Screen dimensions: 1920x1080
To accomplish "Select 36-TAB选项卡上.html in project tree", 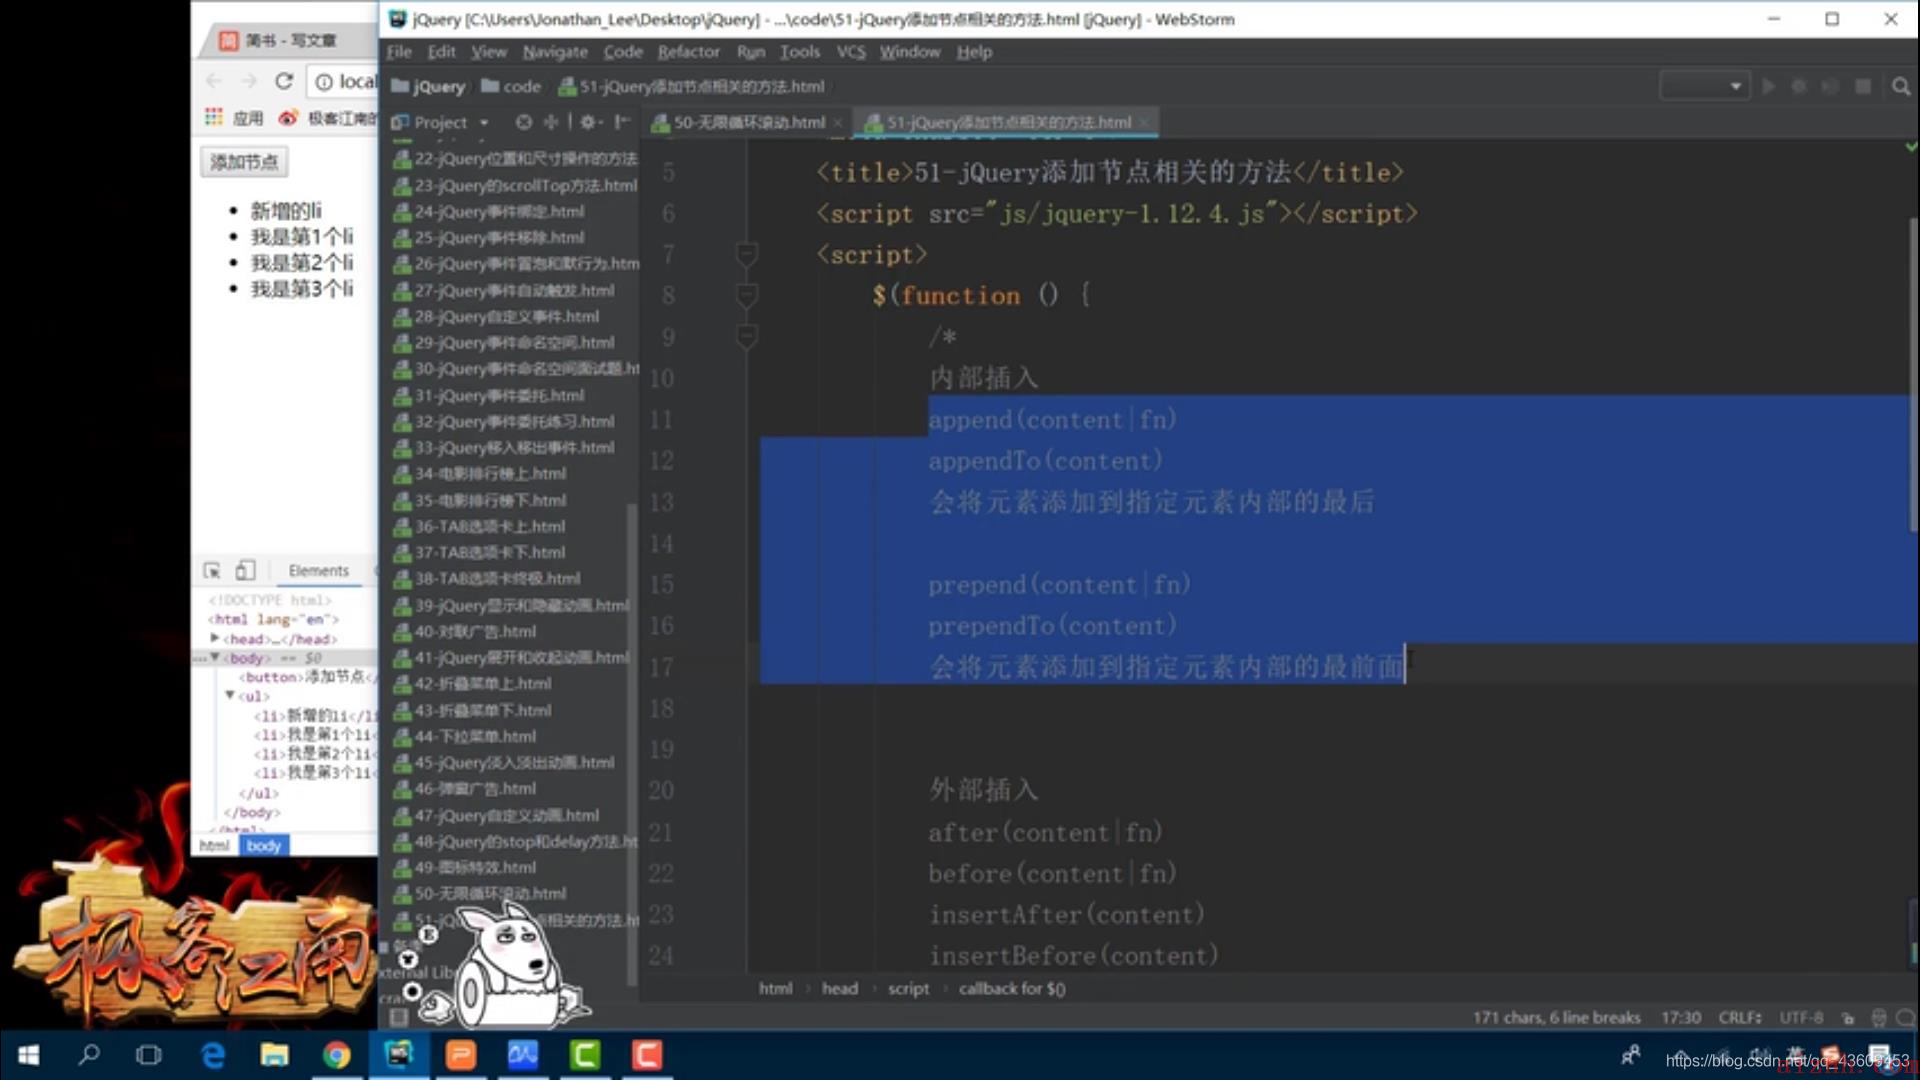I will (479, 527).
